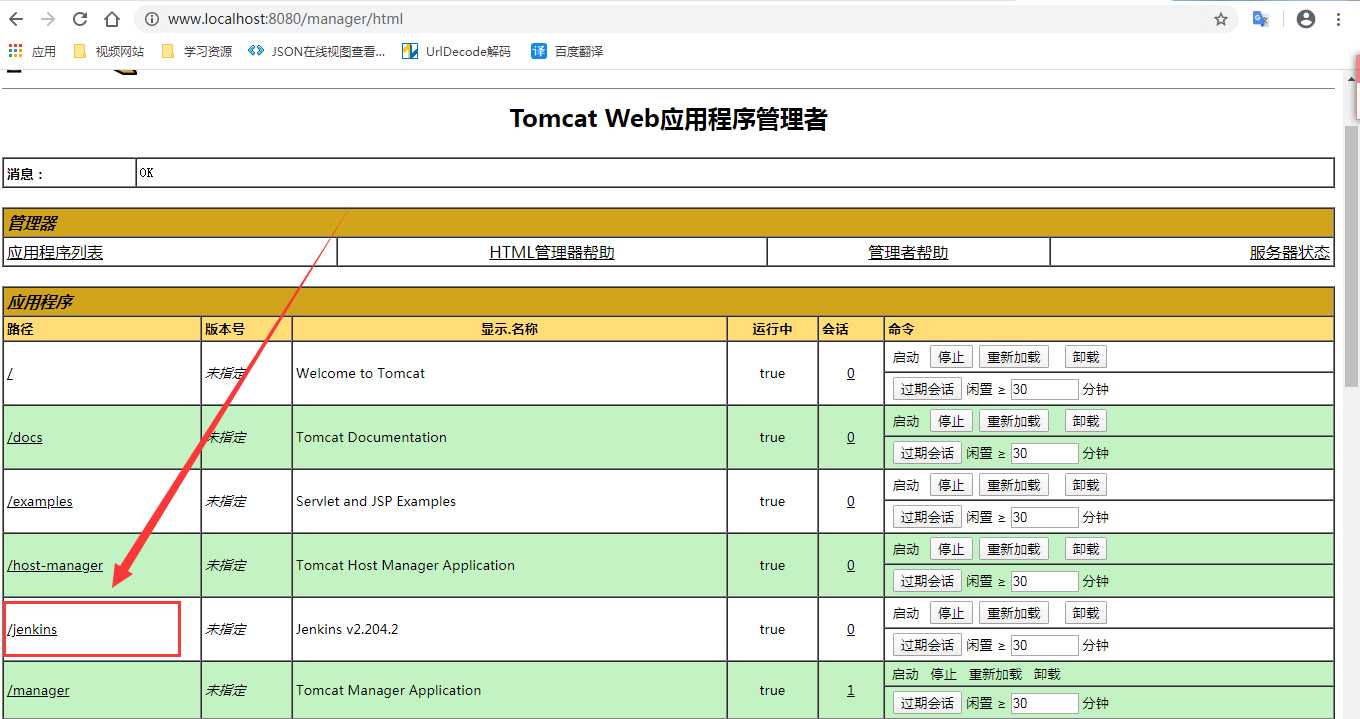Open the 学习资源 bookmark folder
This screenshot has height=719, width=1360.
[197, 51]
